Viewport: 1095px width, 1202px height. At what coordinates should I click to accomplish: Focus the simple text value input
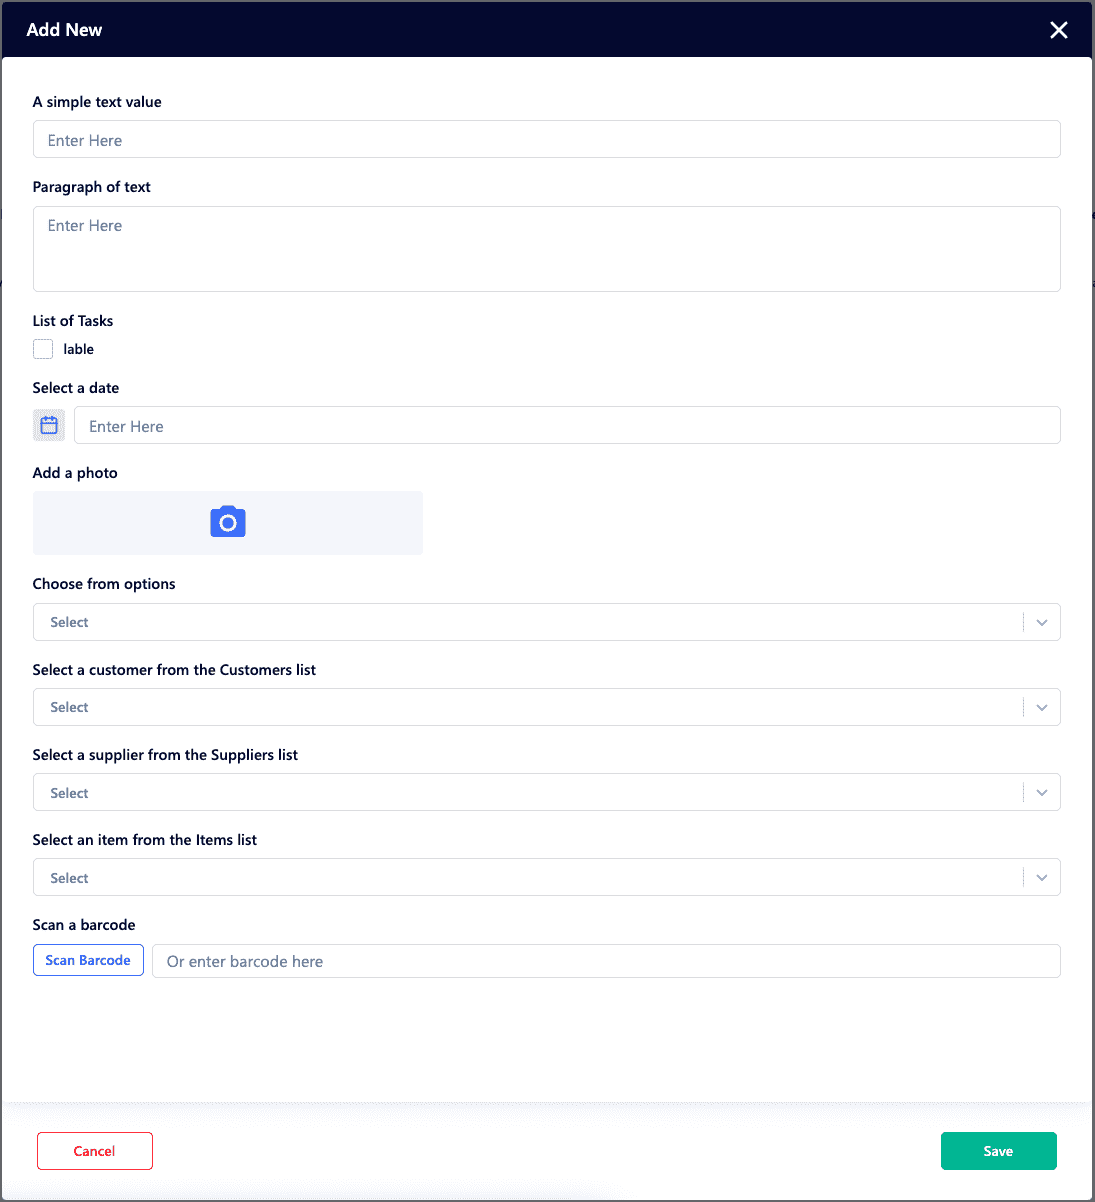click(x=546, y=140)
